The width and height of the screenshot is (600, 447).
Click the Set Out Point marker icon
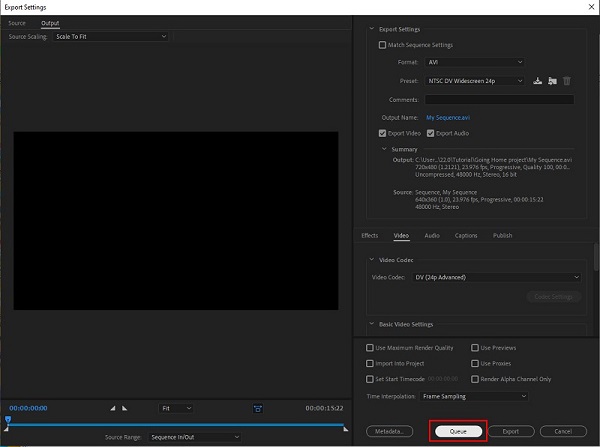124,408
